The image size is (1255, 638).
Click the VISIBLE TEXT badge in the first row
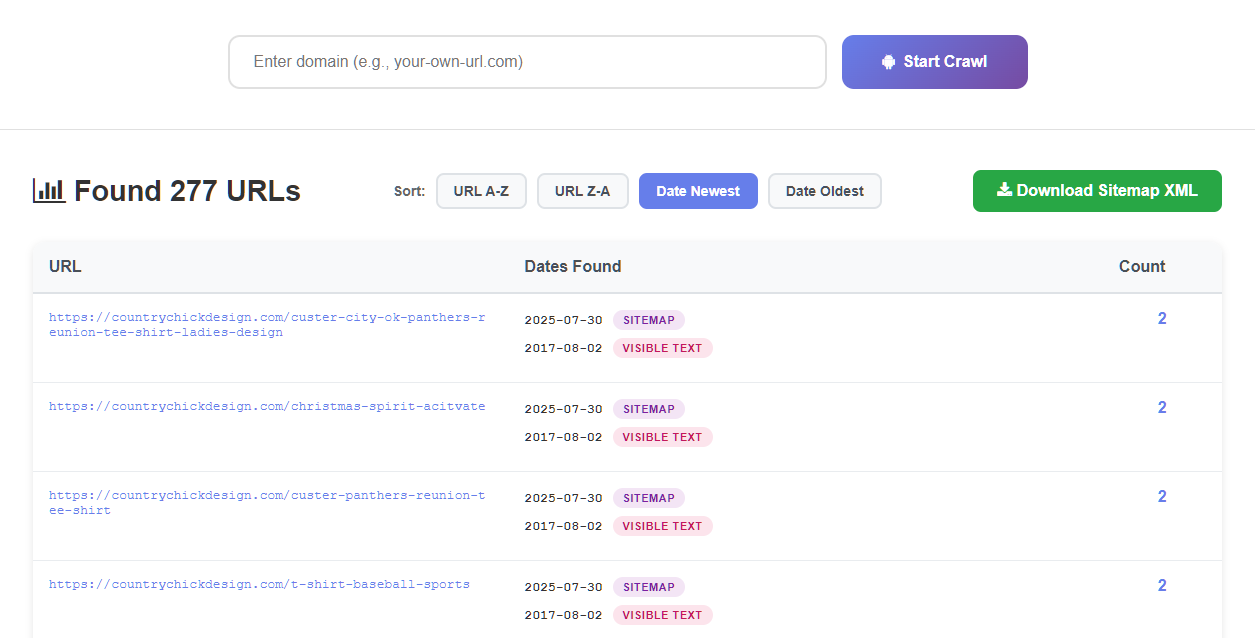point(662,348)
